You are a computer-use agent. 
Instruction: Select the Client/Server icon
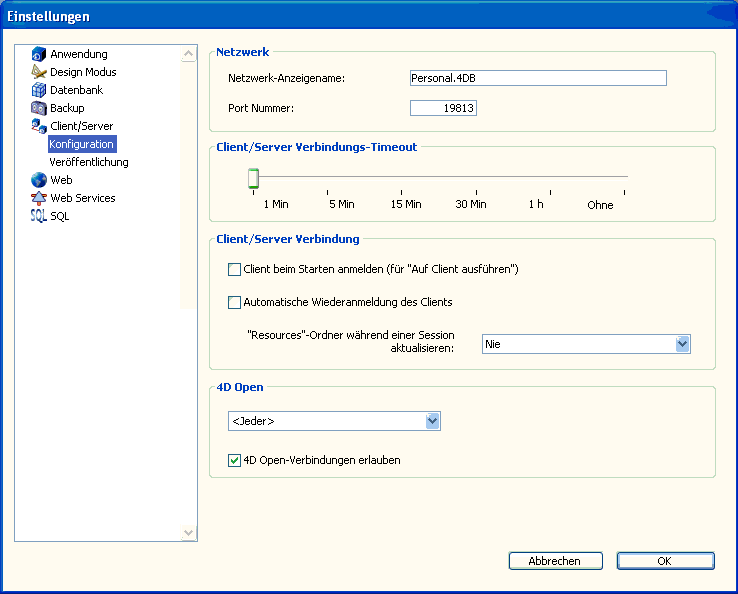click(39, 126)
